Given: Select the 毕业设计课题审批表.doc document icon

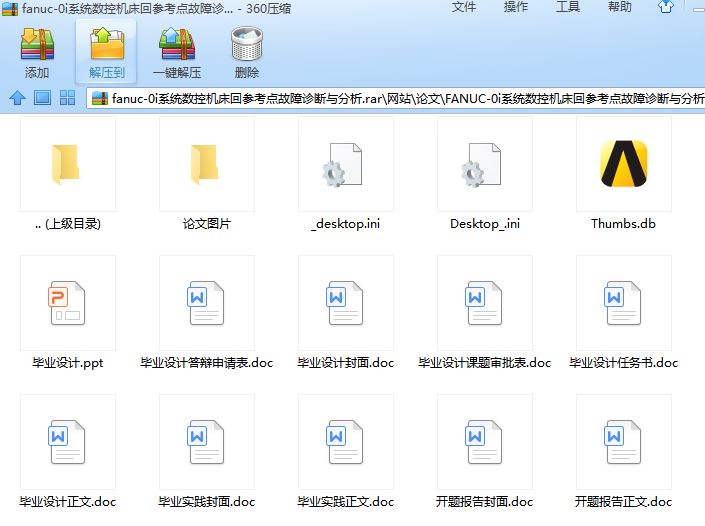Looking at the screenshot, I should coord(485,303).
